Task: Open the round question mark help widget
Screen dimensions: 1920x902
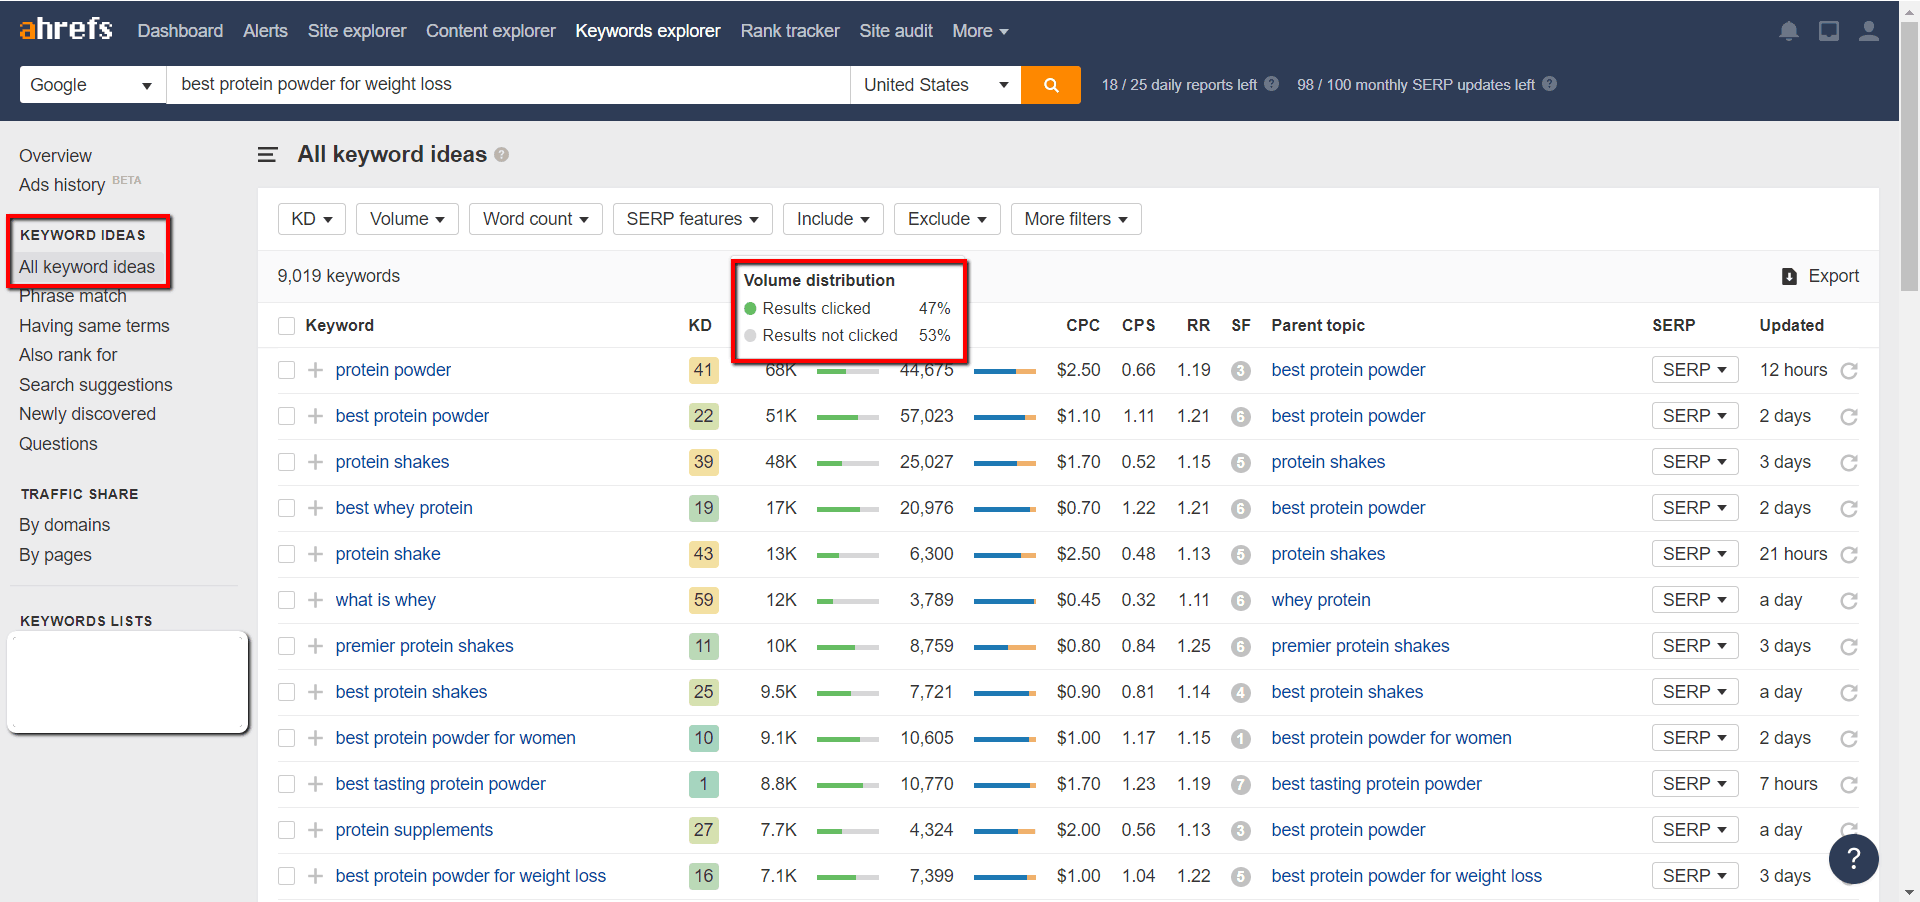Action: click(x=1853, y=858)
